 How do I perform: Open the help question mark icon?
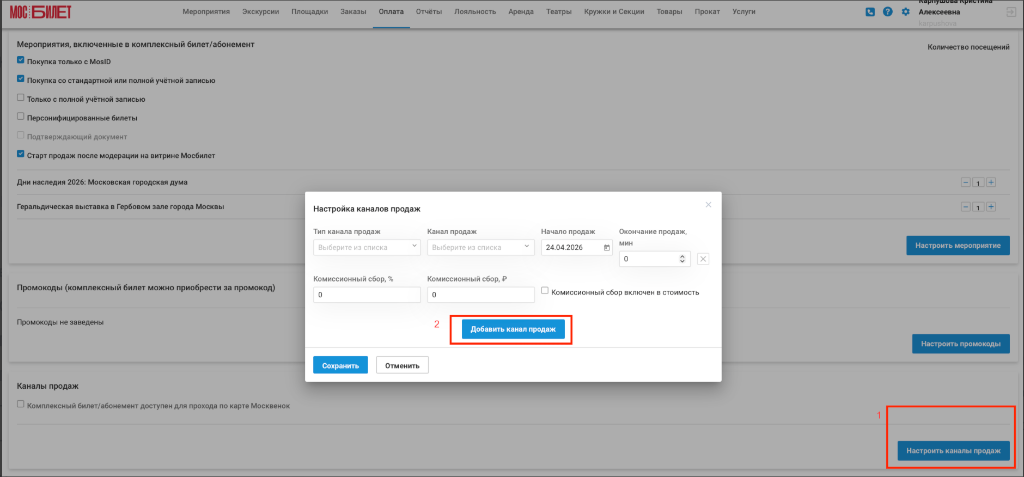pos(888,12)
